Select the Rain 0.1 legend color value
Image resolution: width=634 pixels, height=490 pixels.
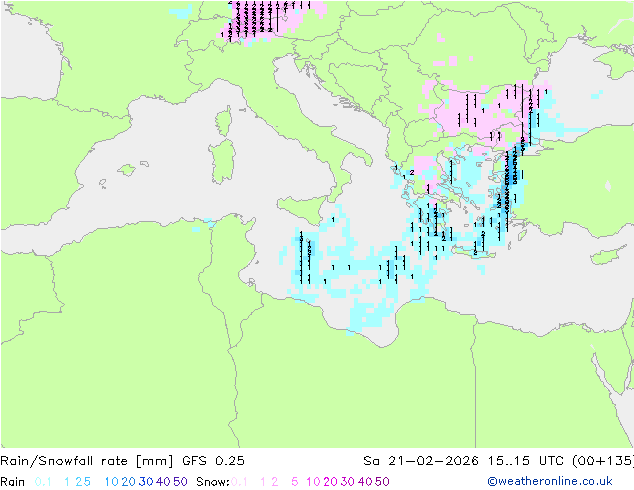43,482
